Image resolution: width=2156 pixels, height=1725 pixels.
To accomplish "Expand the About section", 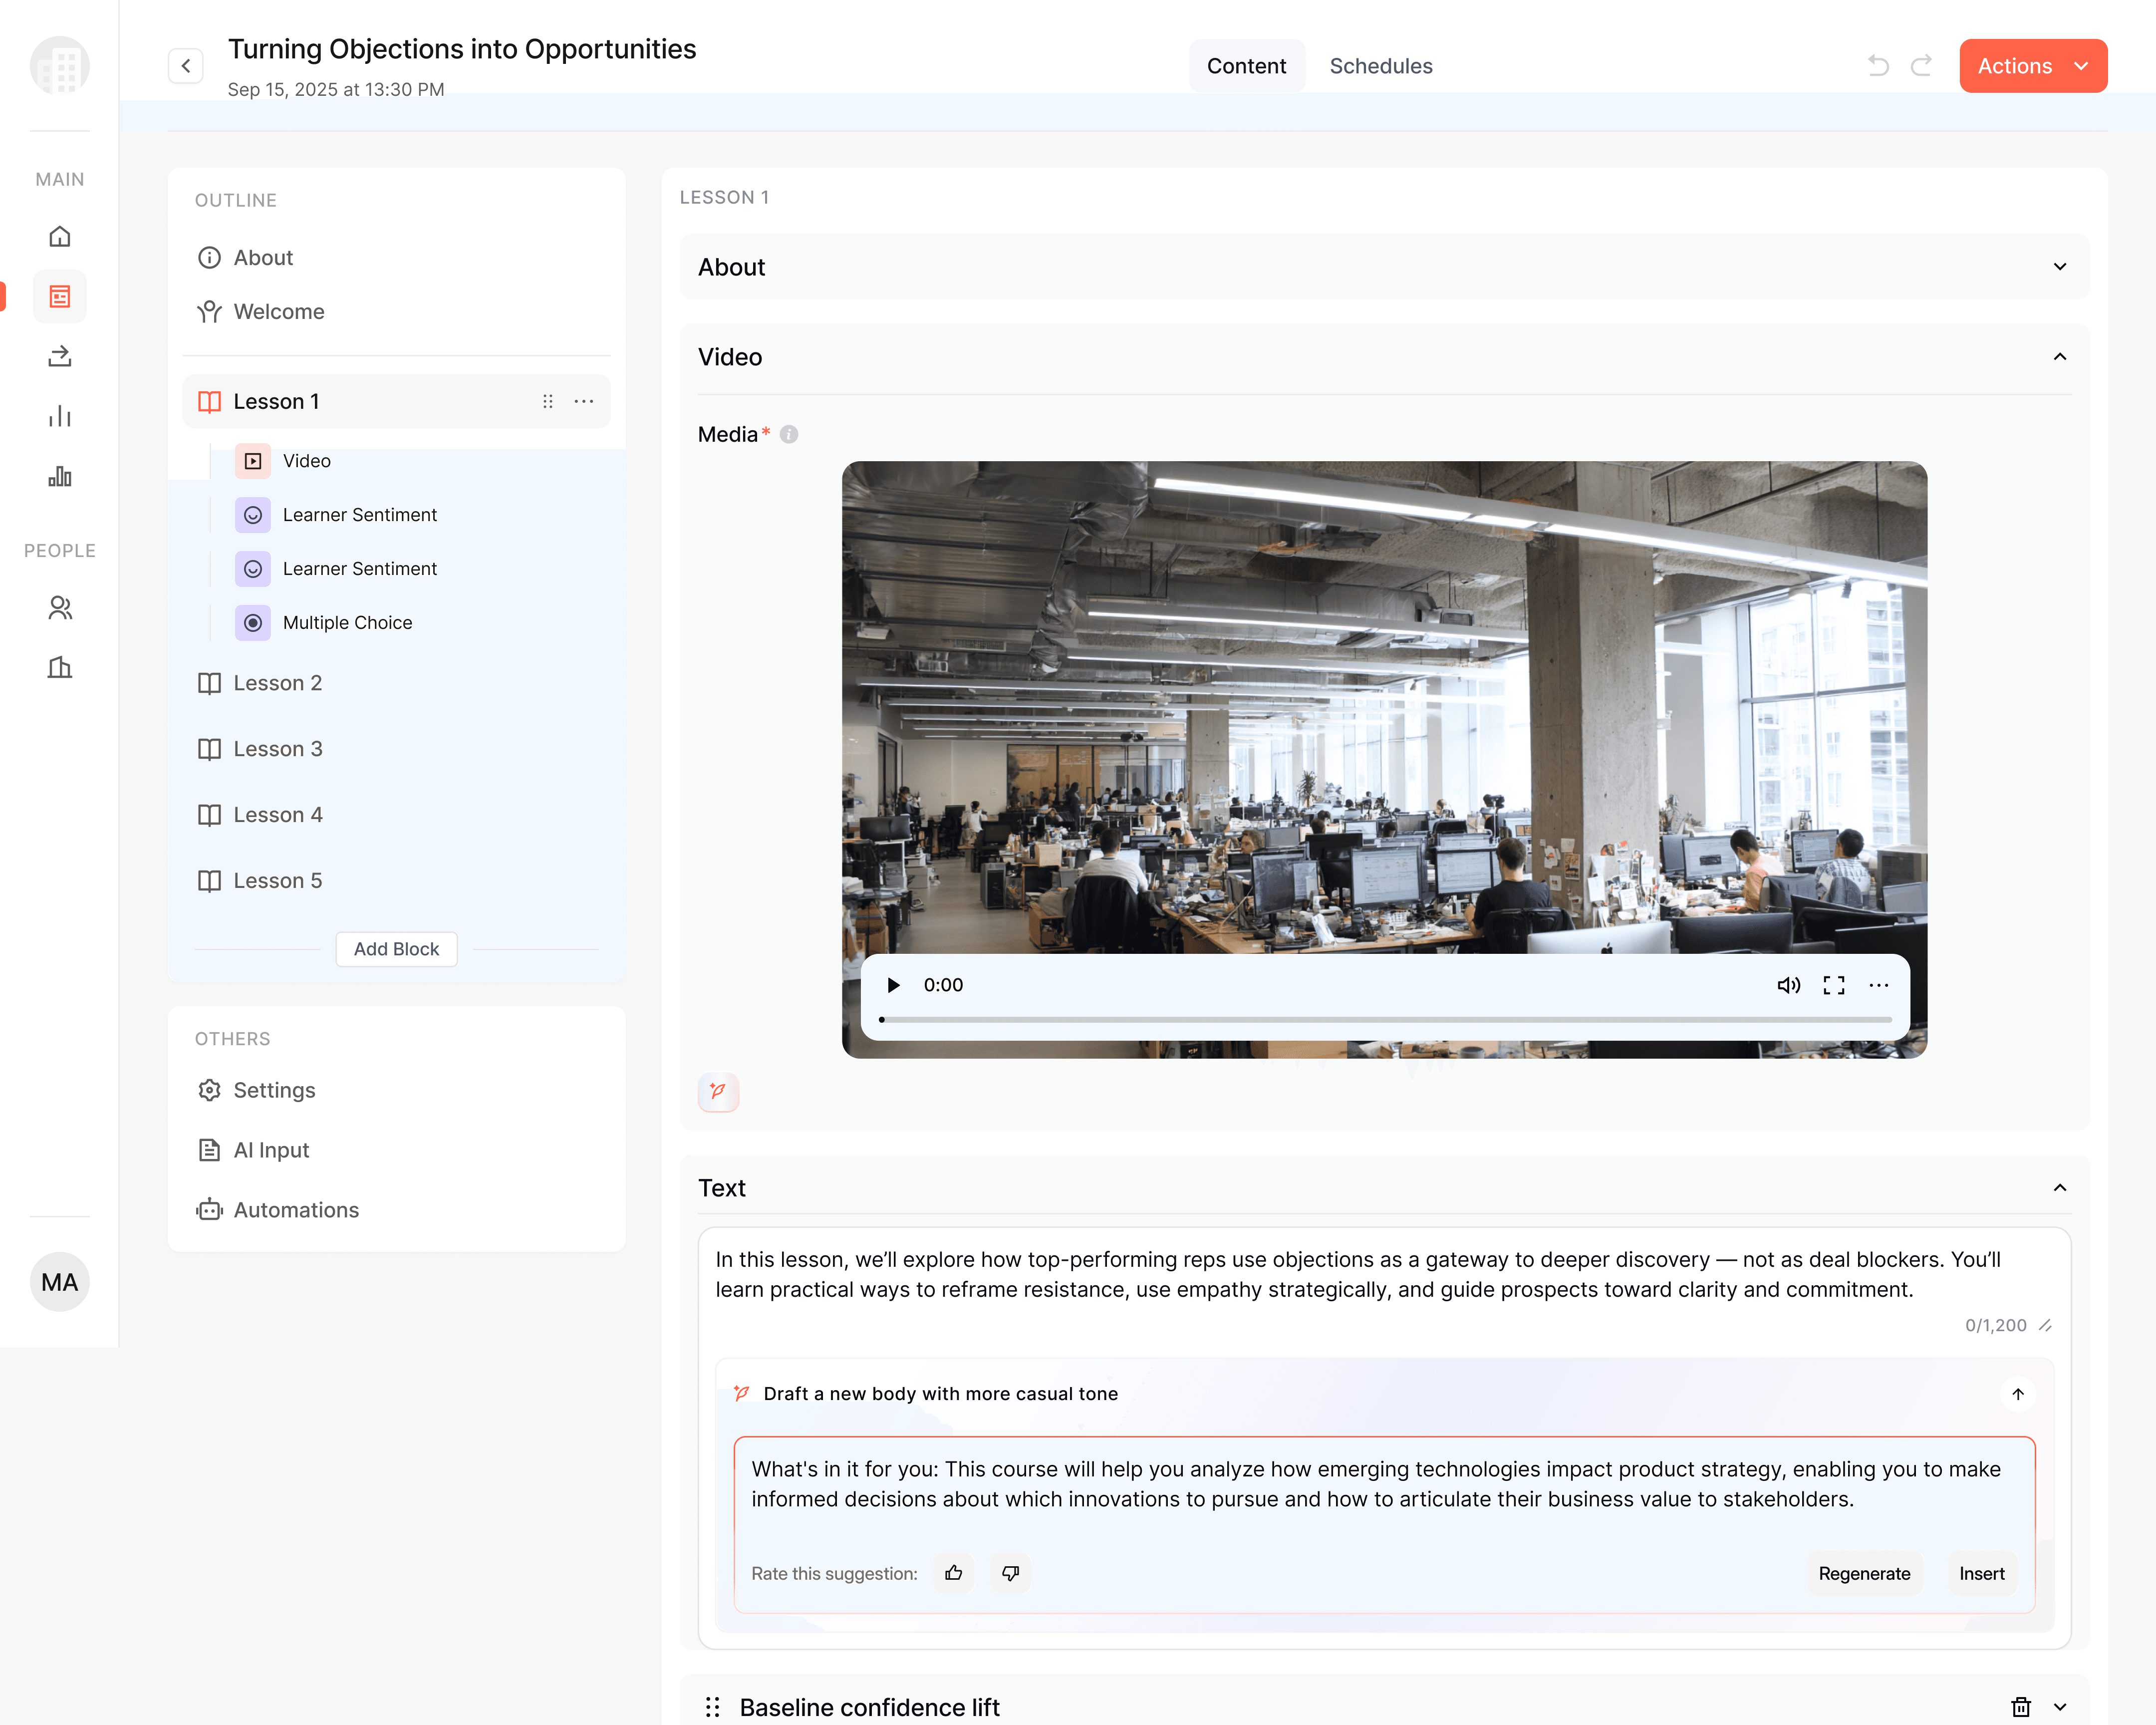I will [2059, 267].
